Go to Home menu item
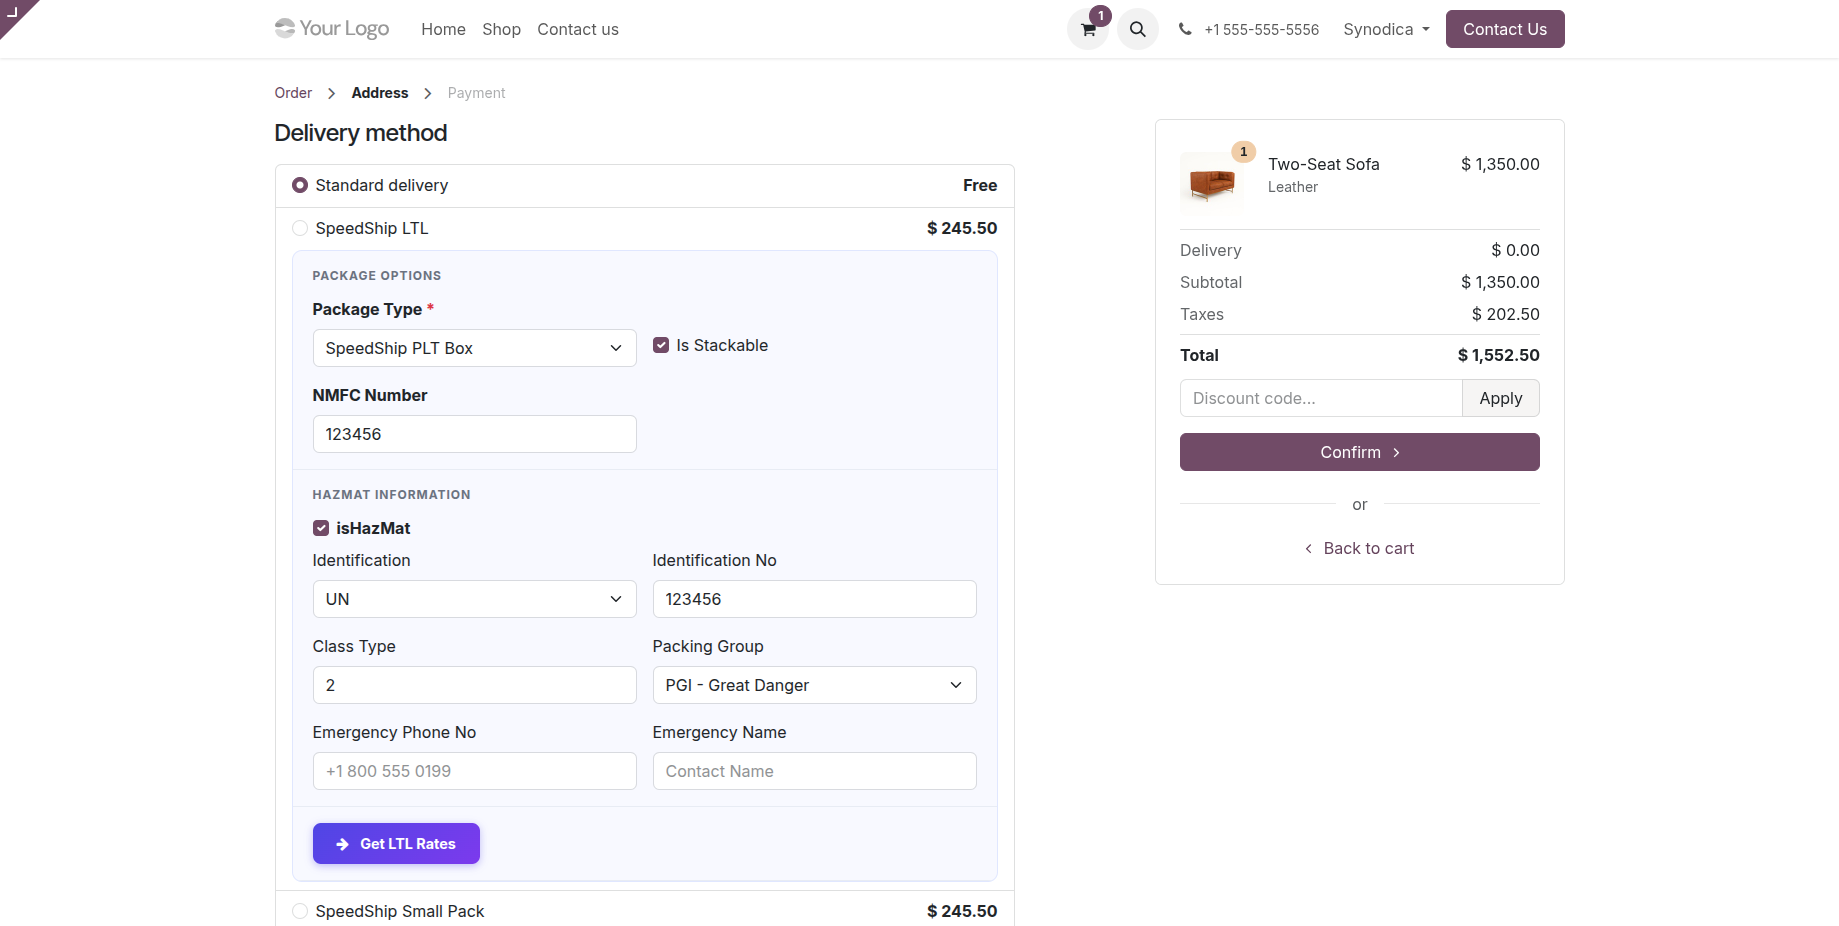 click(443, 29)
